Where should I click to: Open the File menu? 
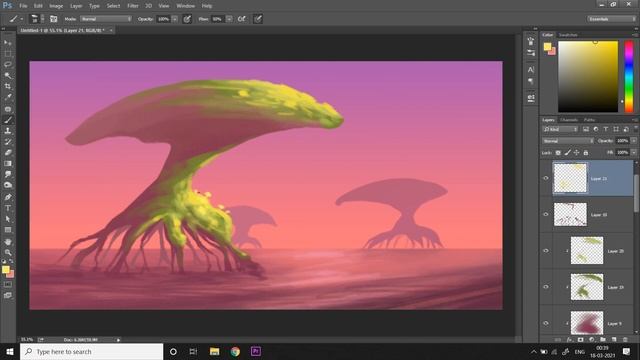(23, 6)
